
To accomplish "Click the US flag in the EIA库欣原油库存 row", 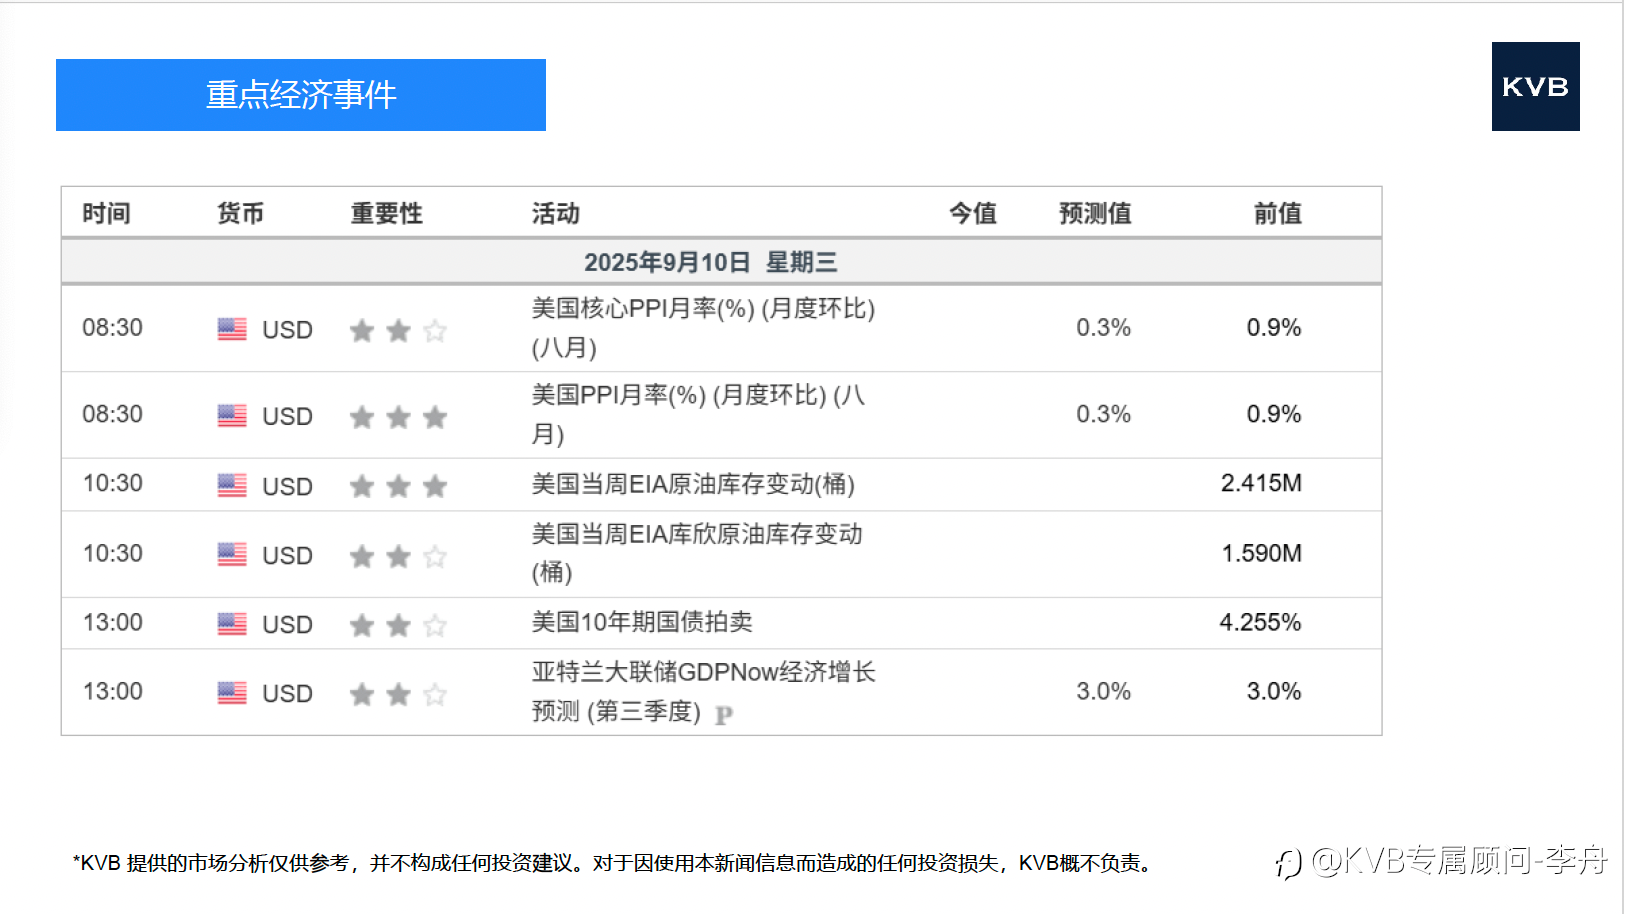I will 232,554.
